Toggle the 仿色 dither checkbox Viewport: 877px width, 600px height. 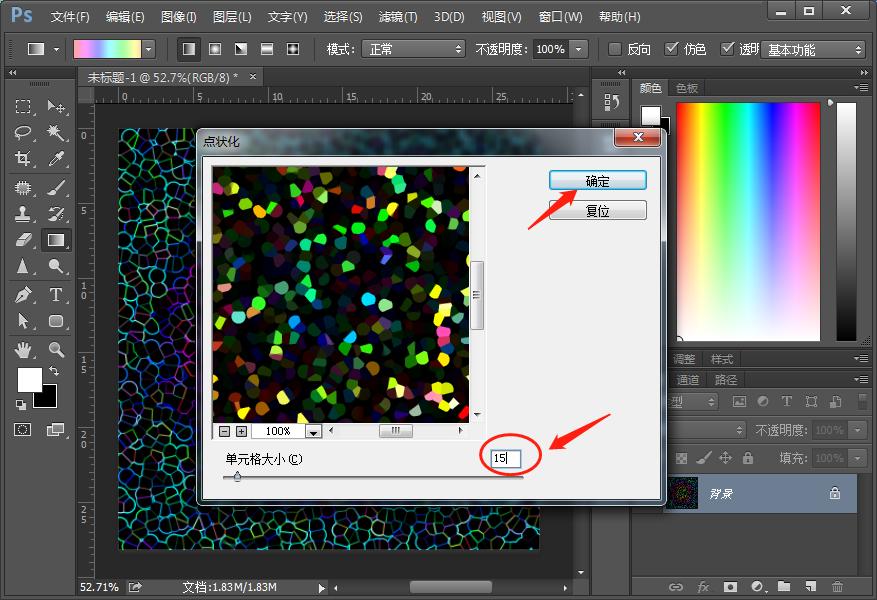[671, 49]
